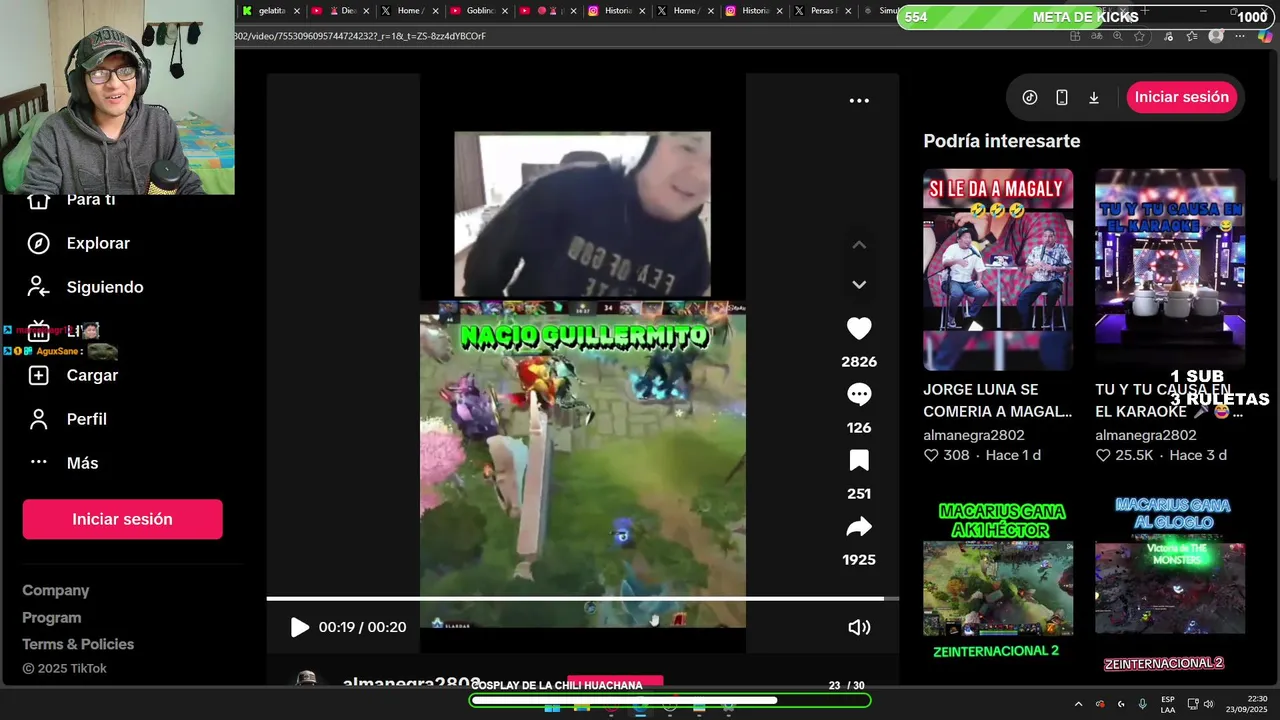Image resolution: width=1280 pixels, height=720 pixels.
Task: Like the video with the heart icon
Action: 859,329
